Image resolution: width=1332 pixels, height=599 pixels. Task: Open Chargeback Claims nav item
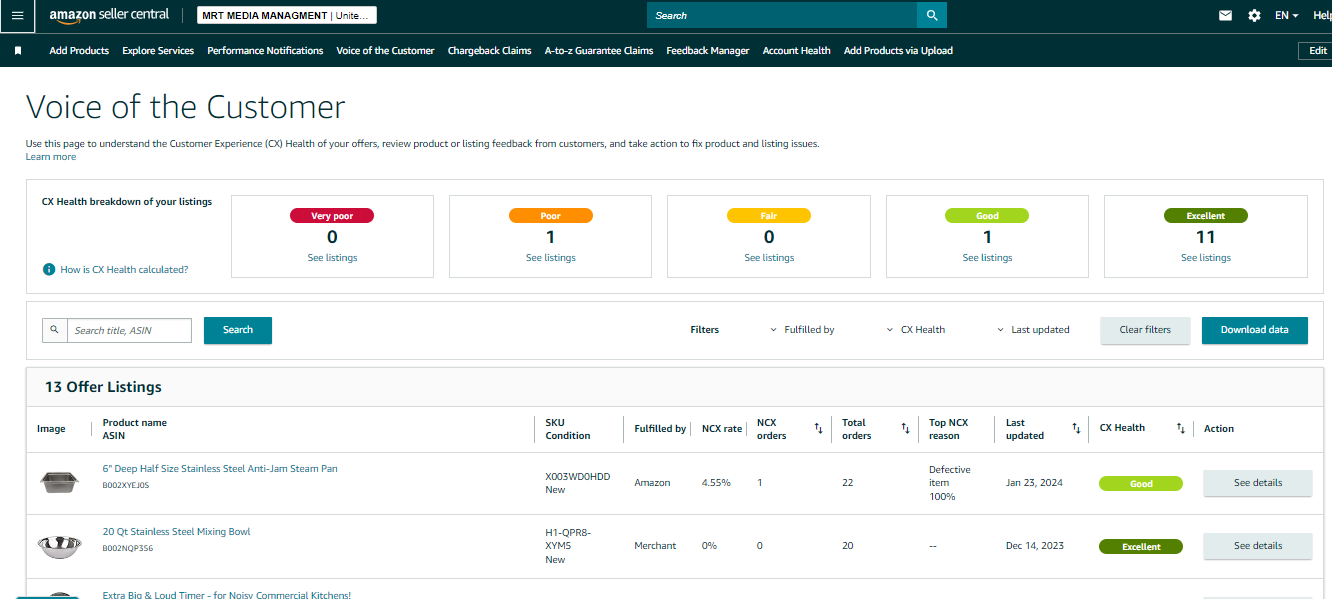(490, 51)
